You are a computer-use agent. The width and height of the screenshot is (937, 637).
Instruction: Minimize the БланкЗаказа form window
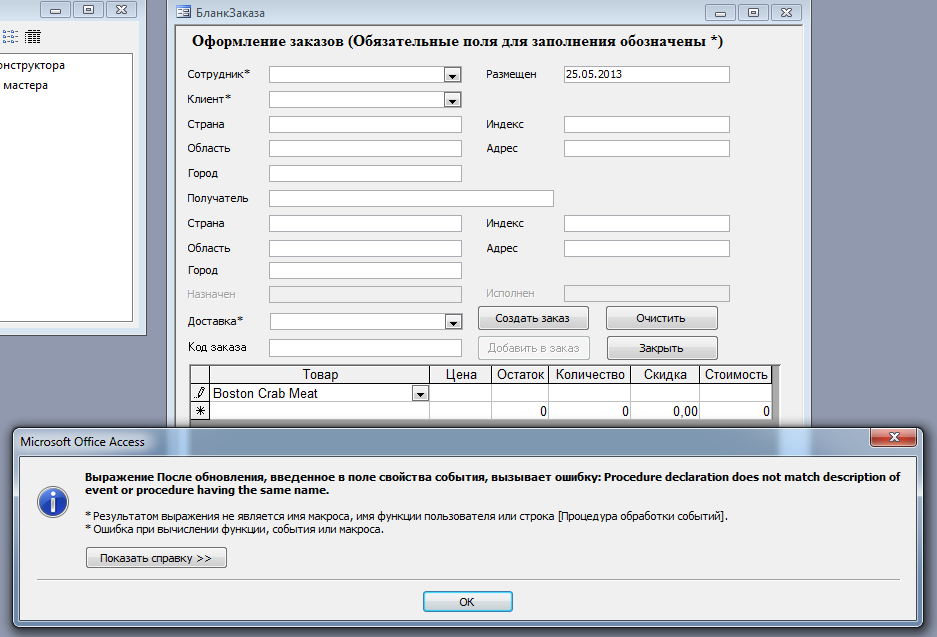coord(720,13)
